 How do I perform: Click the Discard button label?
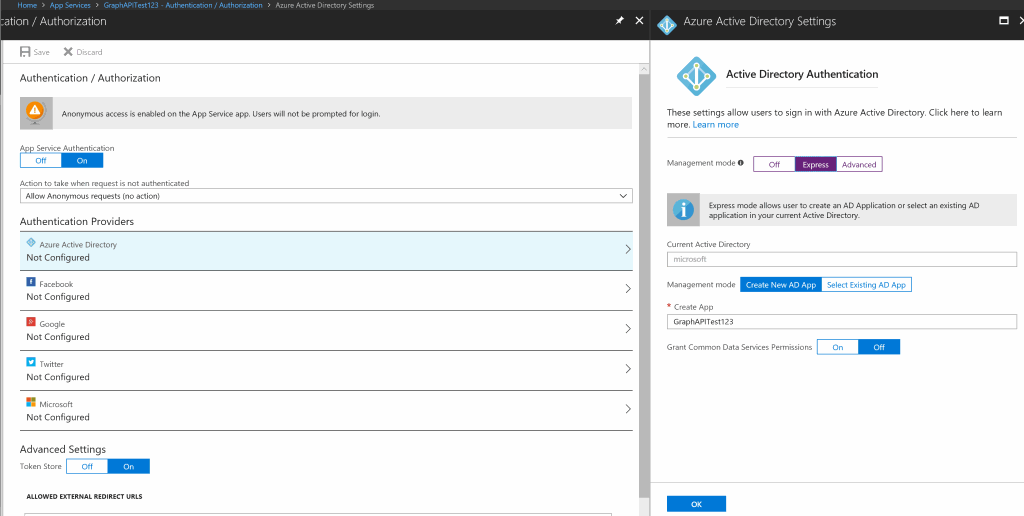coord(89,52)
